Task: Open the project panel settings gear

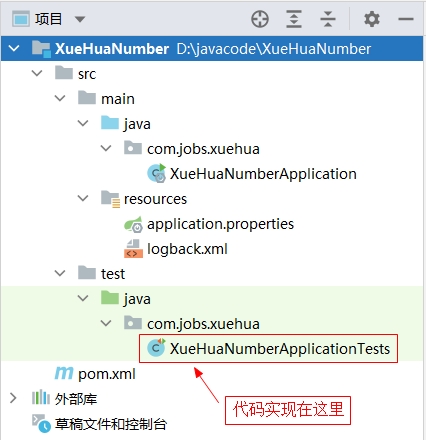Action: pyautogui.click(x=372, y=19)
